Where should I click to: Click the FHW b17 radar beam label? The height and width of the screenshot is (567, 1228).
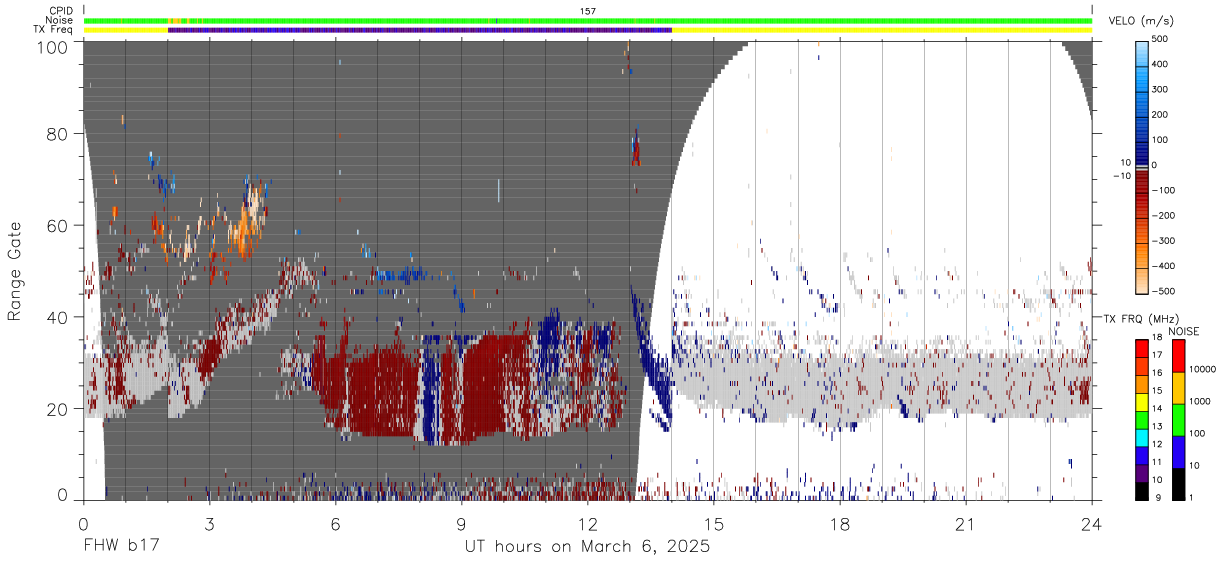coord(120,546)
